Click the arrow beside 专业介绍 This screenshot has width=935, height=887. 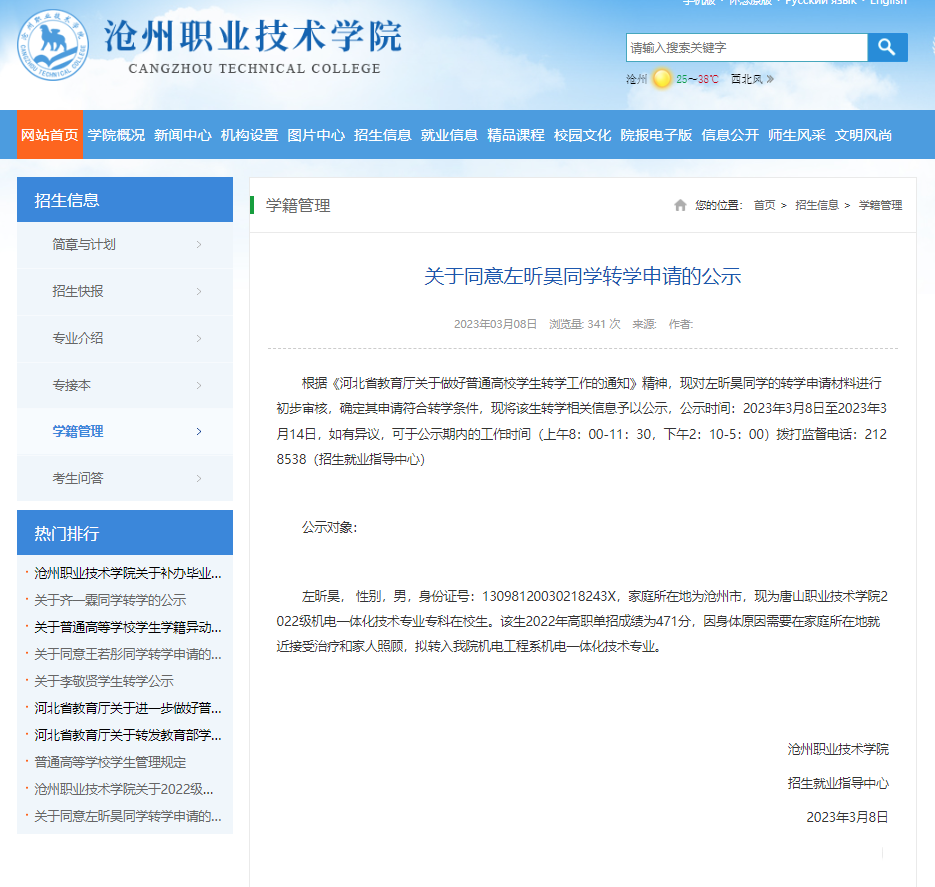point(199,338)
